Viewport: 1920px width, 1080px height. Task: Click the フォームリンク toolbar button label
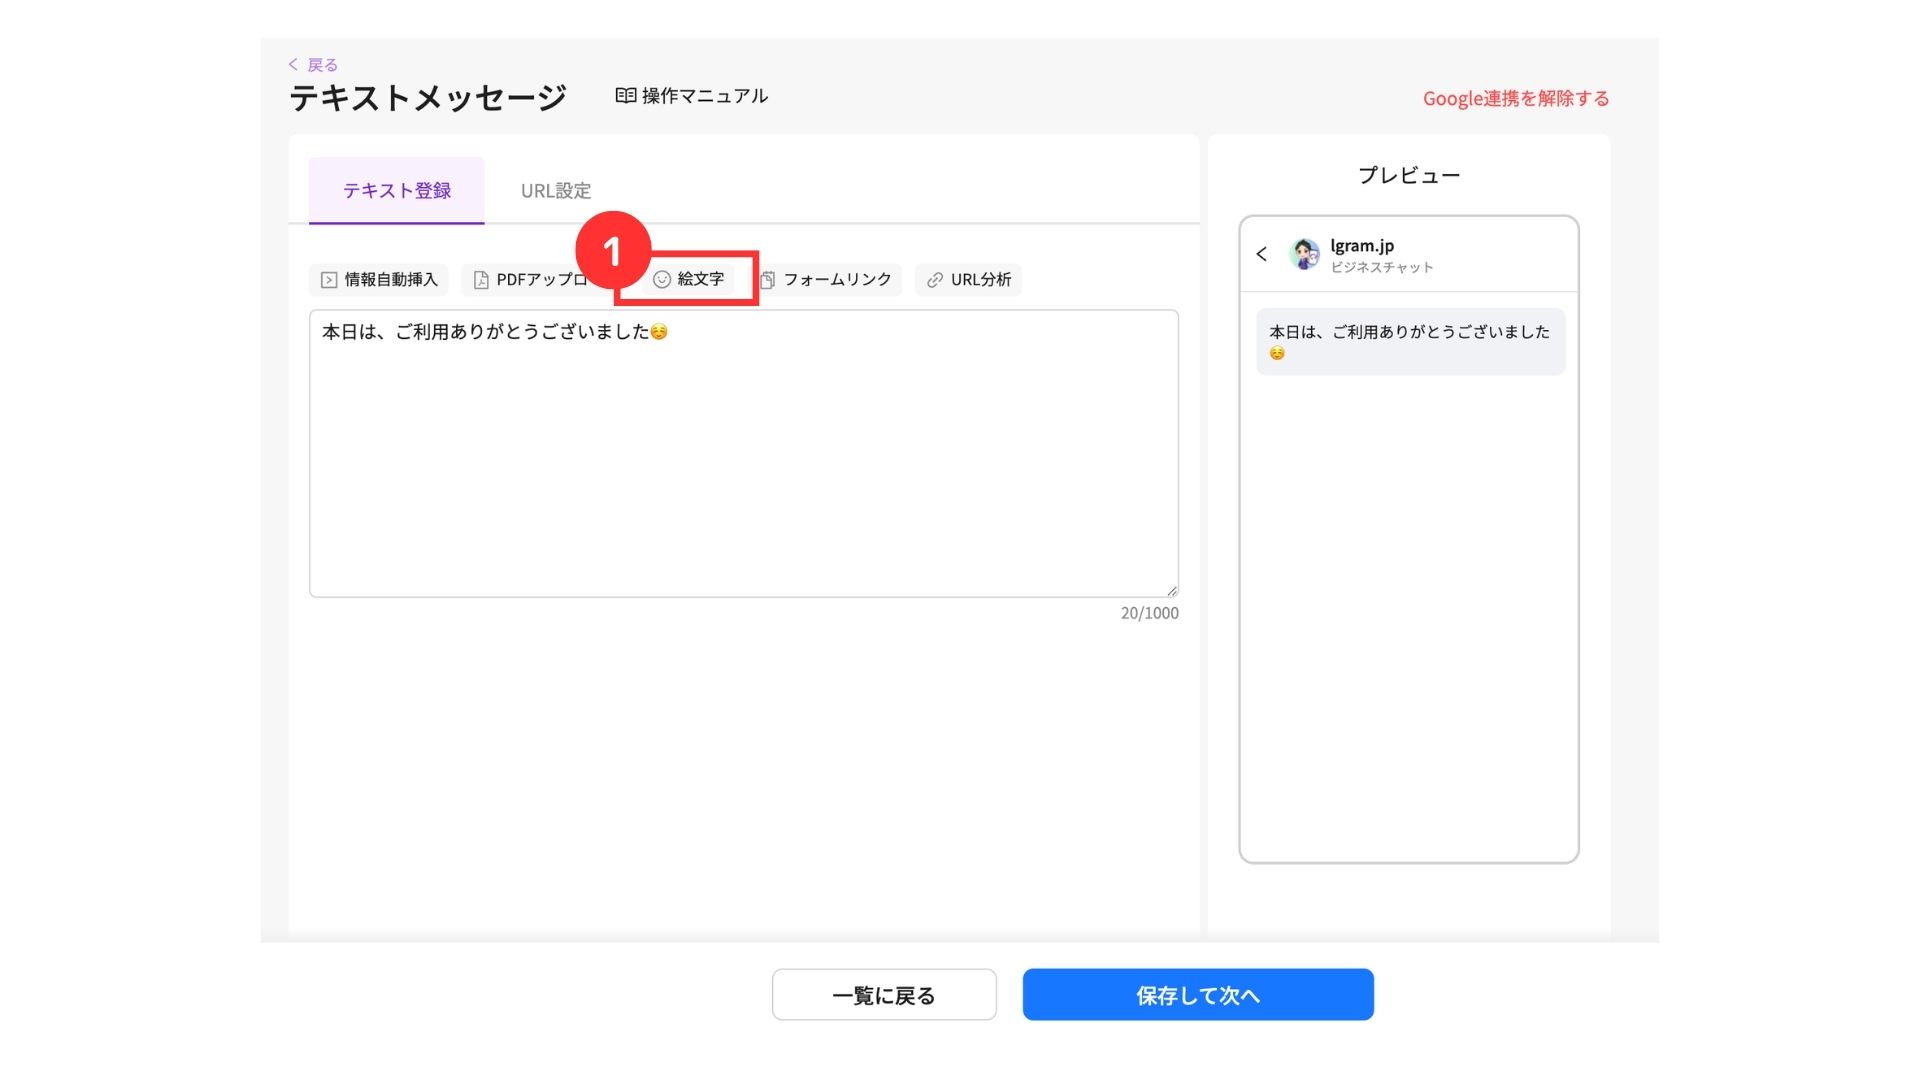(837, 280)
